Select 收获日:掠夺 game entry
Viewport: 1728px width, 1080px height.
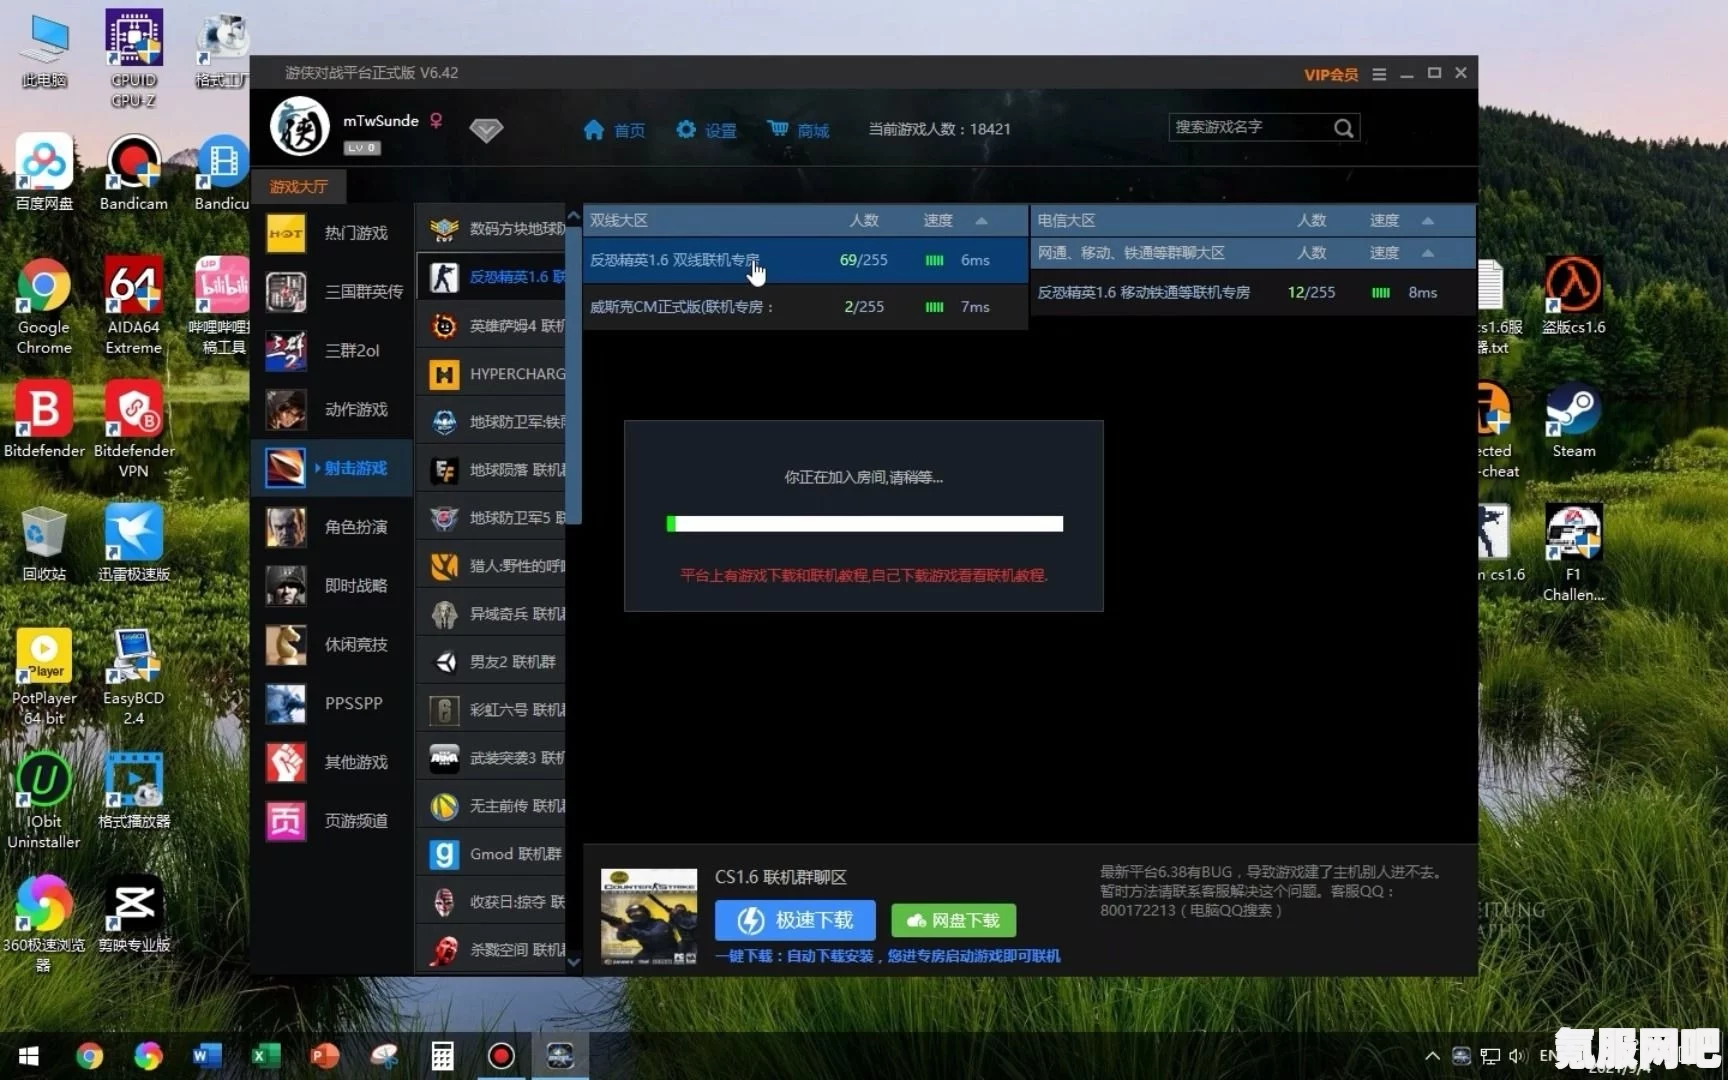pos(491,902)
